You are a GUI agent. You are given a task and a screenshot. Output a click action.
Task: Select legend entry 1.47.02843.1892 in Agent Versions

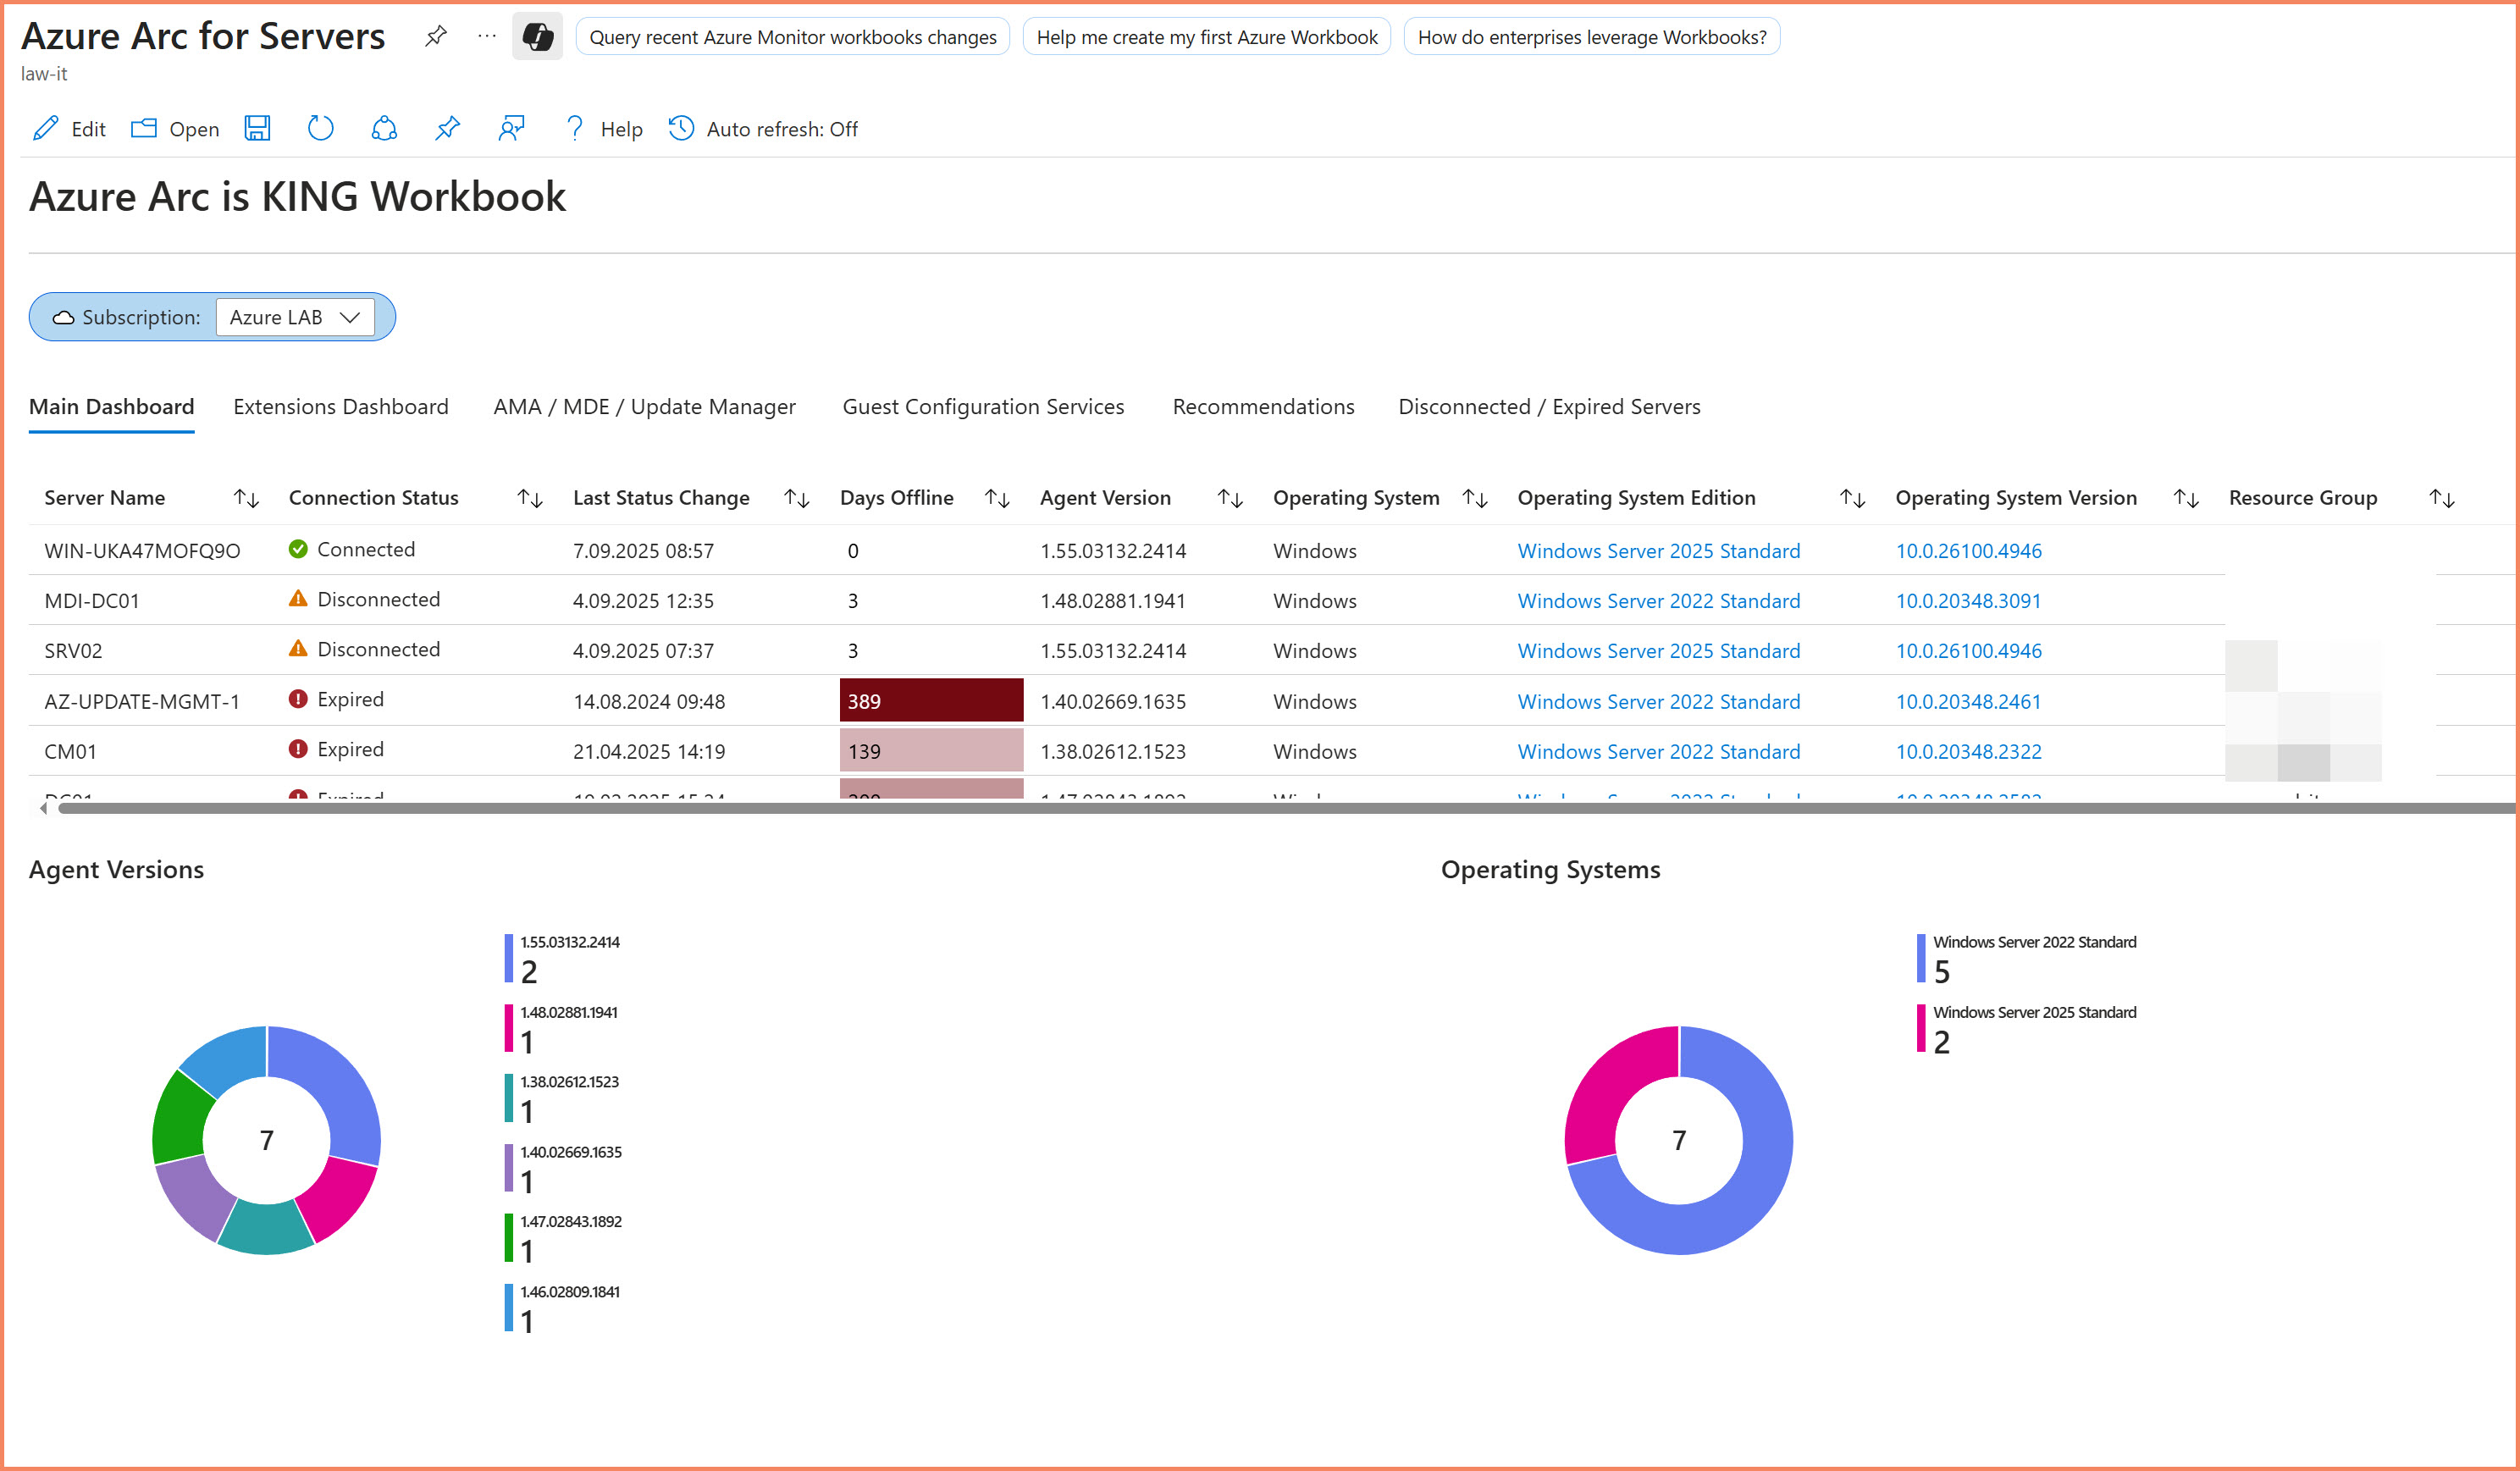(564, 1239)
